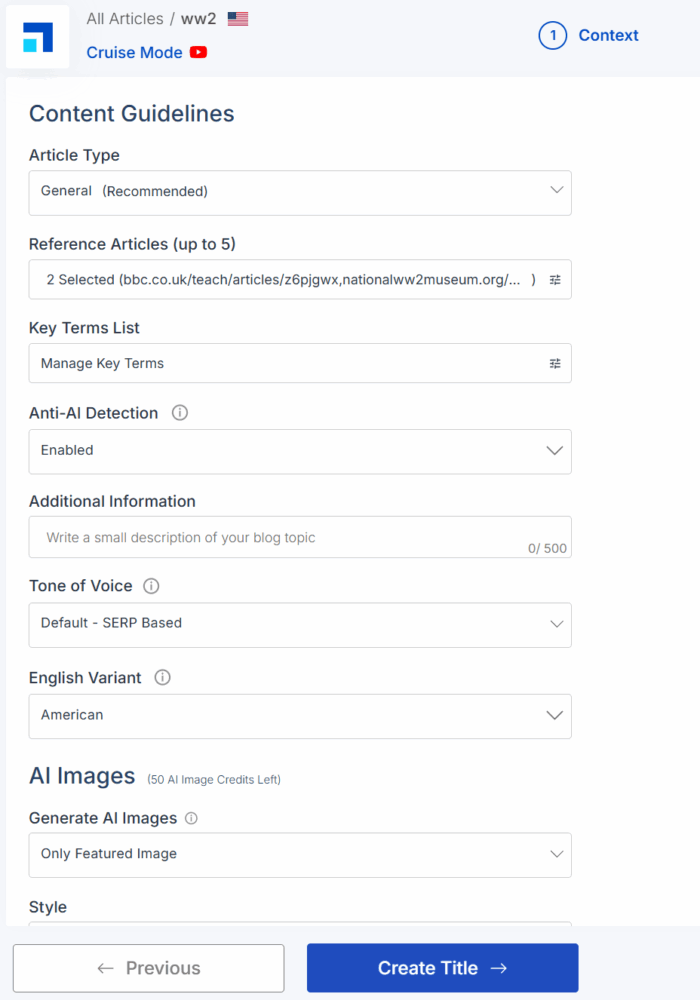Open the Anti-AI Detection Enabled dropdown
This screenshot has height=1000, width=700.
coord(299,451)
